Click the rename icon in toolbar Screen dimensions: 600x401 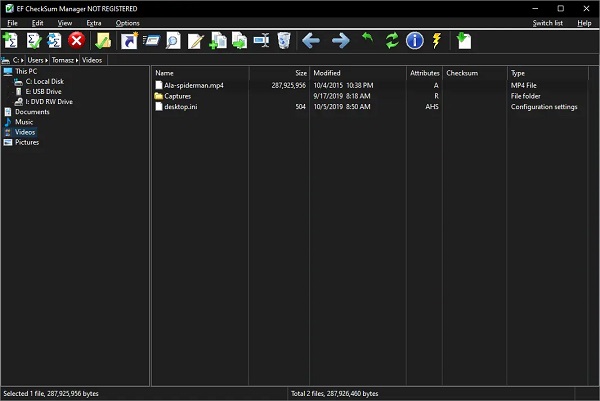pos(261,40)
